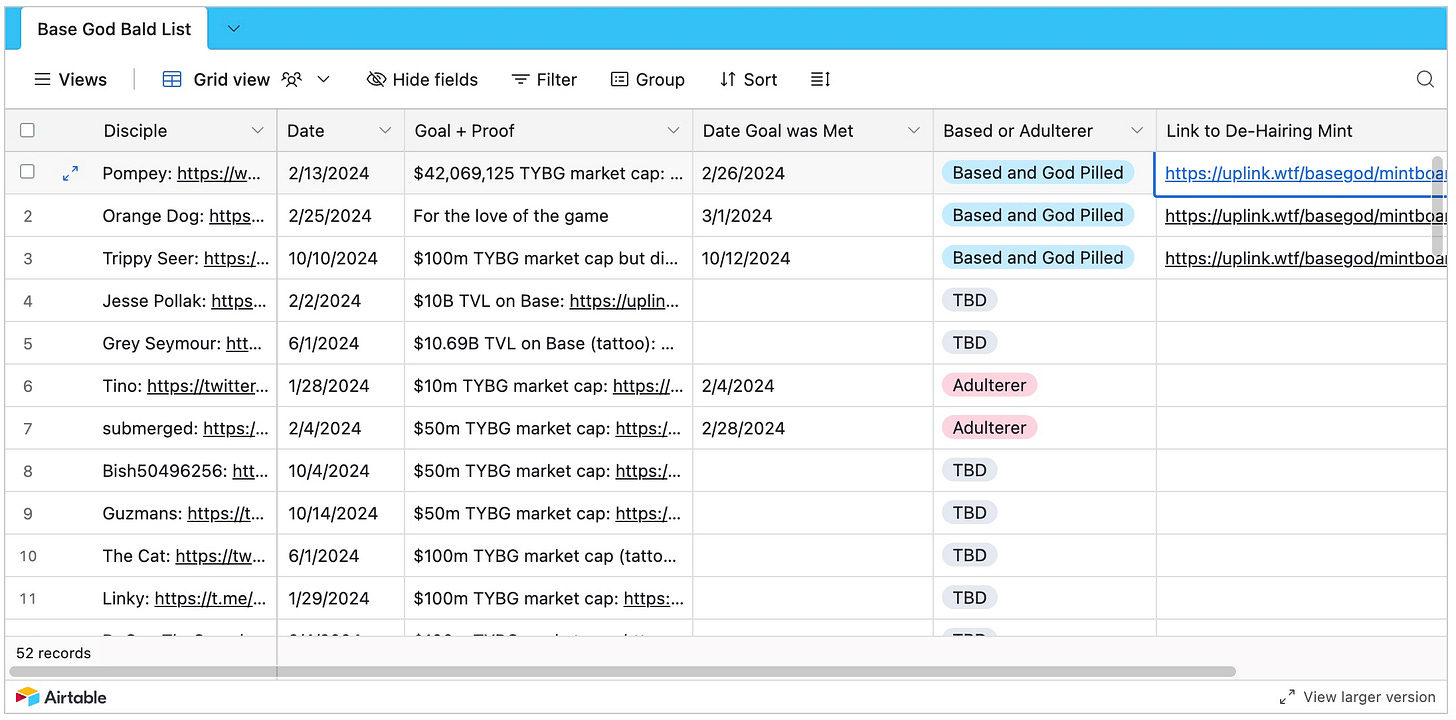Open Hide fields options

(x=422, y=79)
